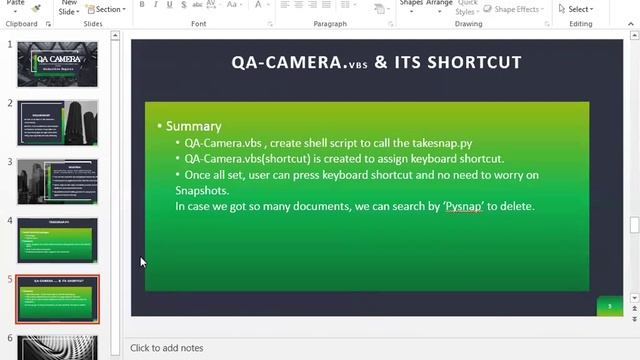Click scroll-up arrow in slide panel
The width and height of the screenshot is (640, 360).
pyautogui.click(x=116, y=36)
